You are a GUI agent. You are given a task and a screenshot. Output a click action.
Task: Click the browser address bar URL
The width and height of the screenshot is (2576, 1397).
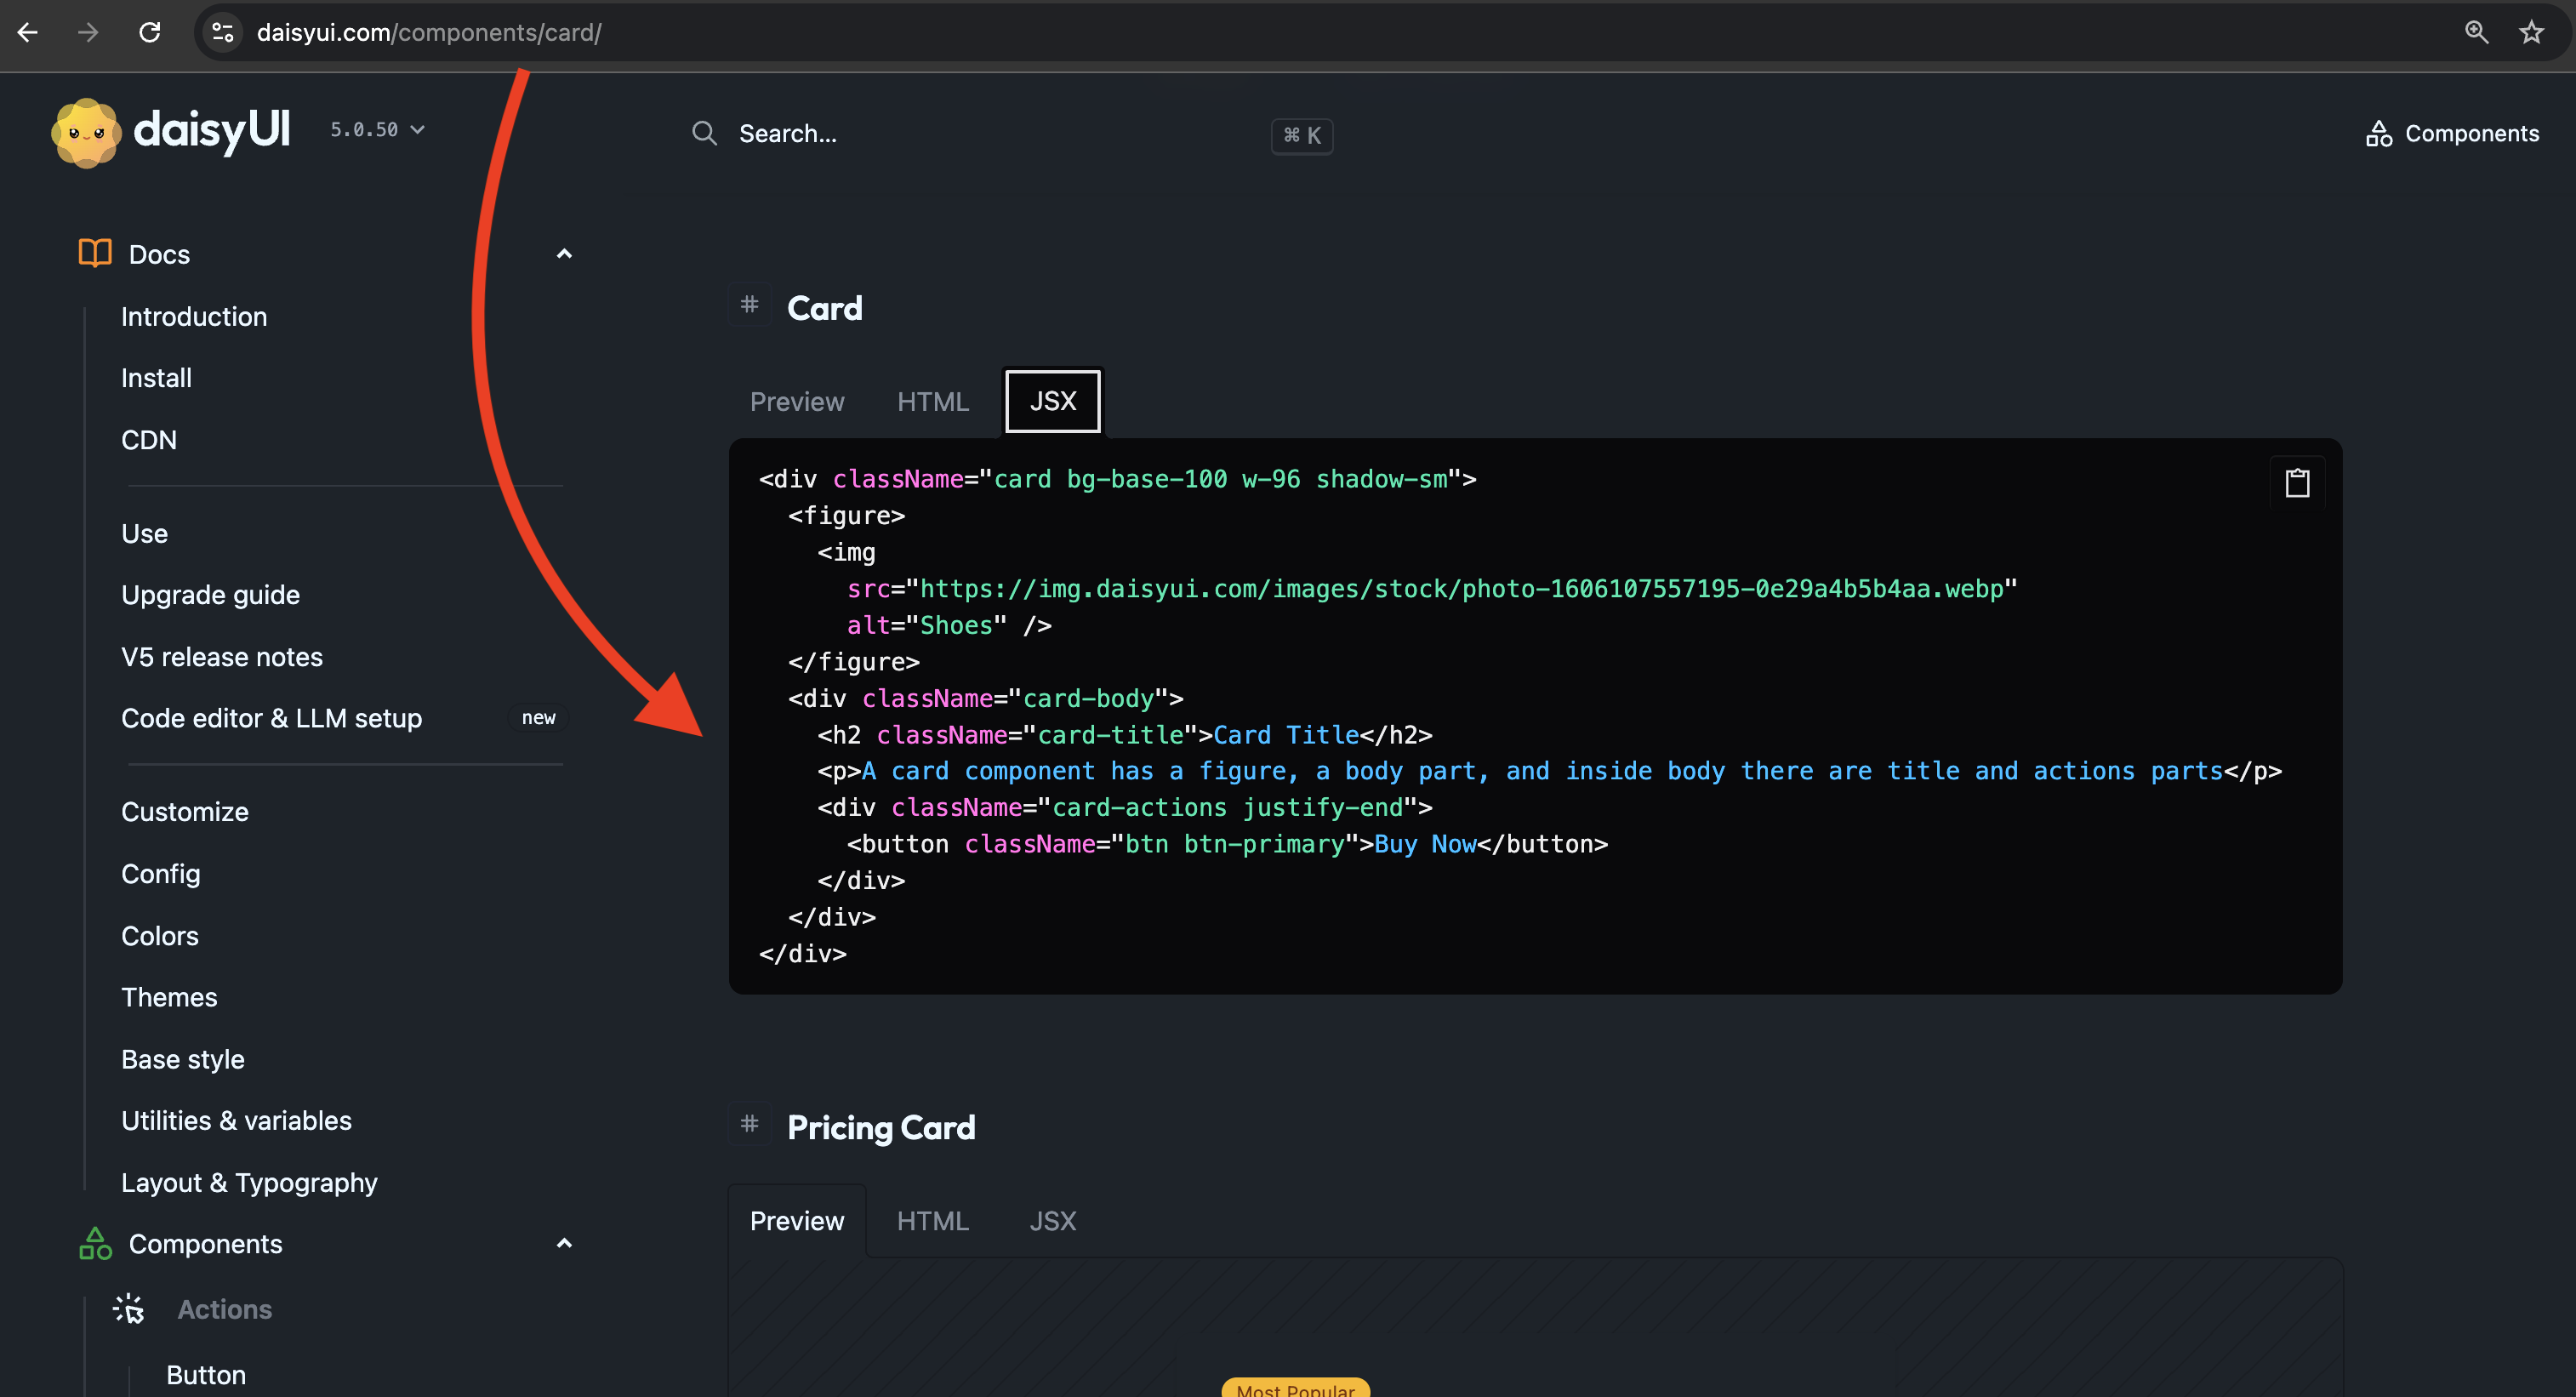pos(429,32)
